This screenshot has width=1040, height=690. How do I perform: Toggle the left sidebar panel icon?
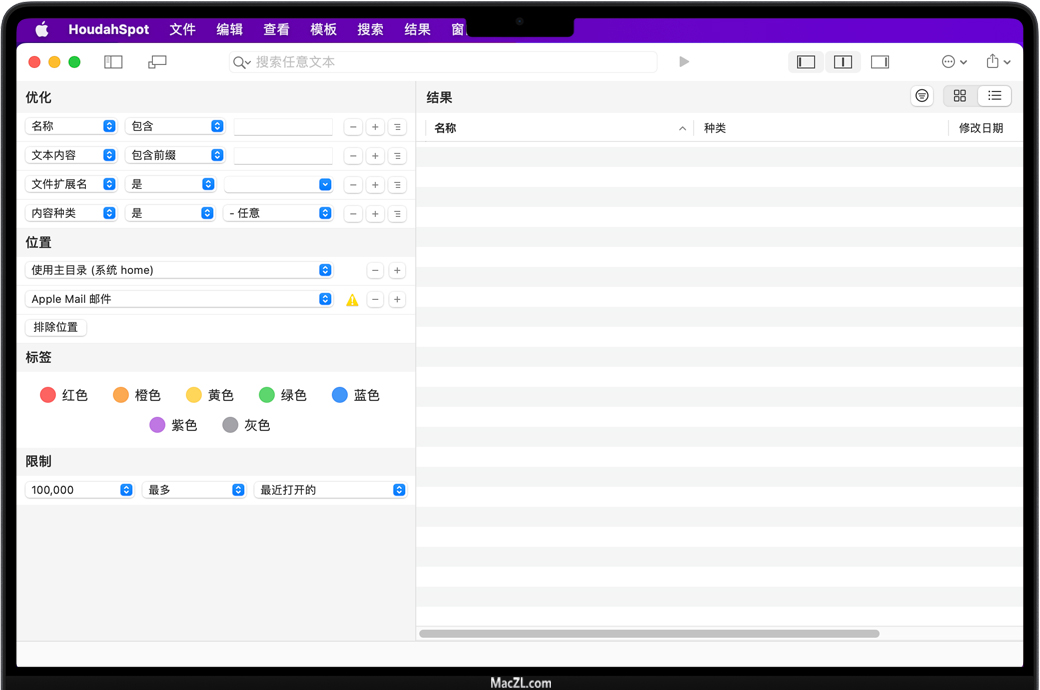113,62
